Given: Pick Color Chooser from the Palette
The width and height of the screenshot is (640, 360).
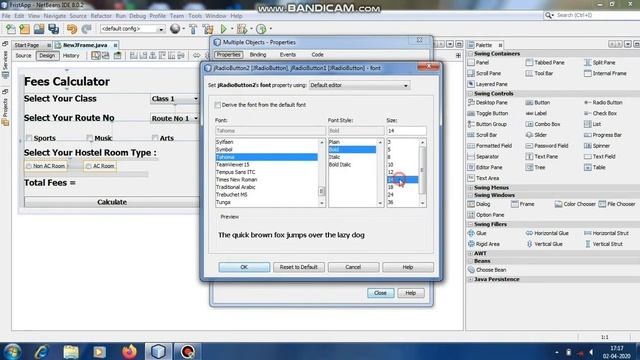Looking at the screenshot, I should point(575,204).
